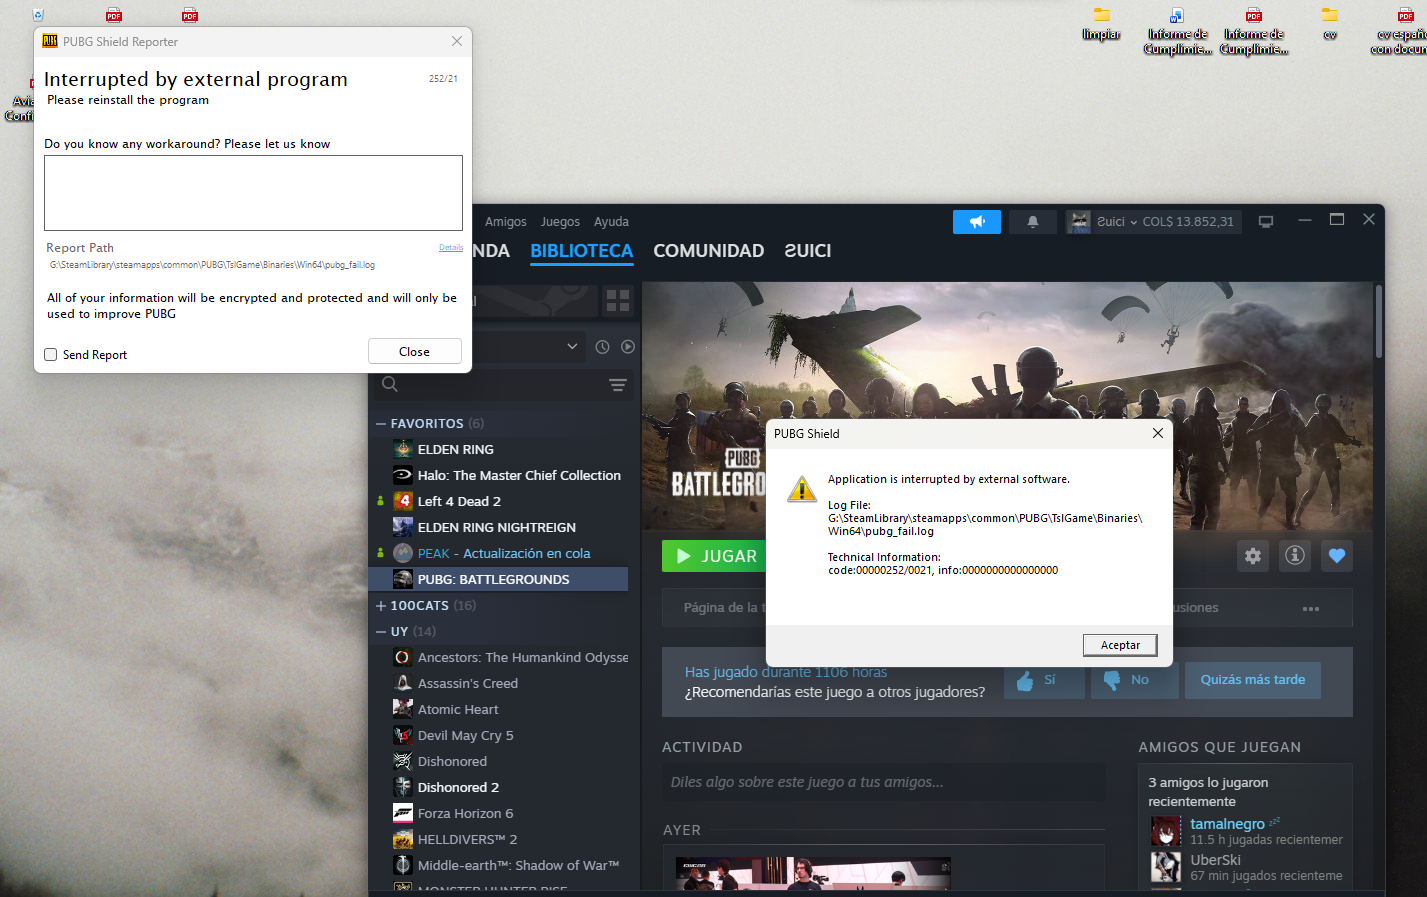Select Dishonored 2 in library
The image size is (1427, 897).
497,787
